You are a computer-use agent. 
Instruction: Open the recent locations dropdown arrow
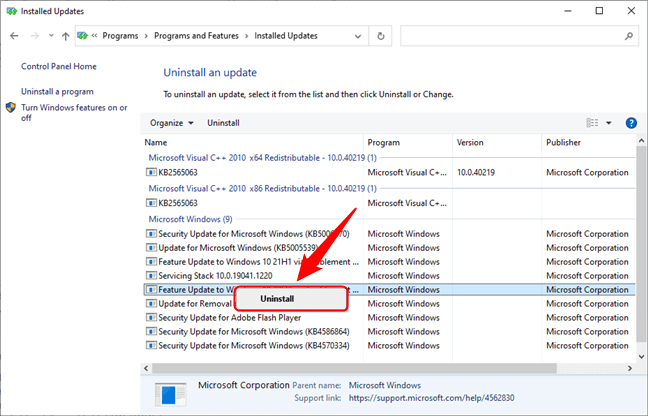click(51, 36)
